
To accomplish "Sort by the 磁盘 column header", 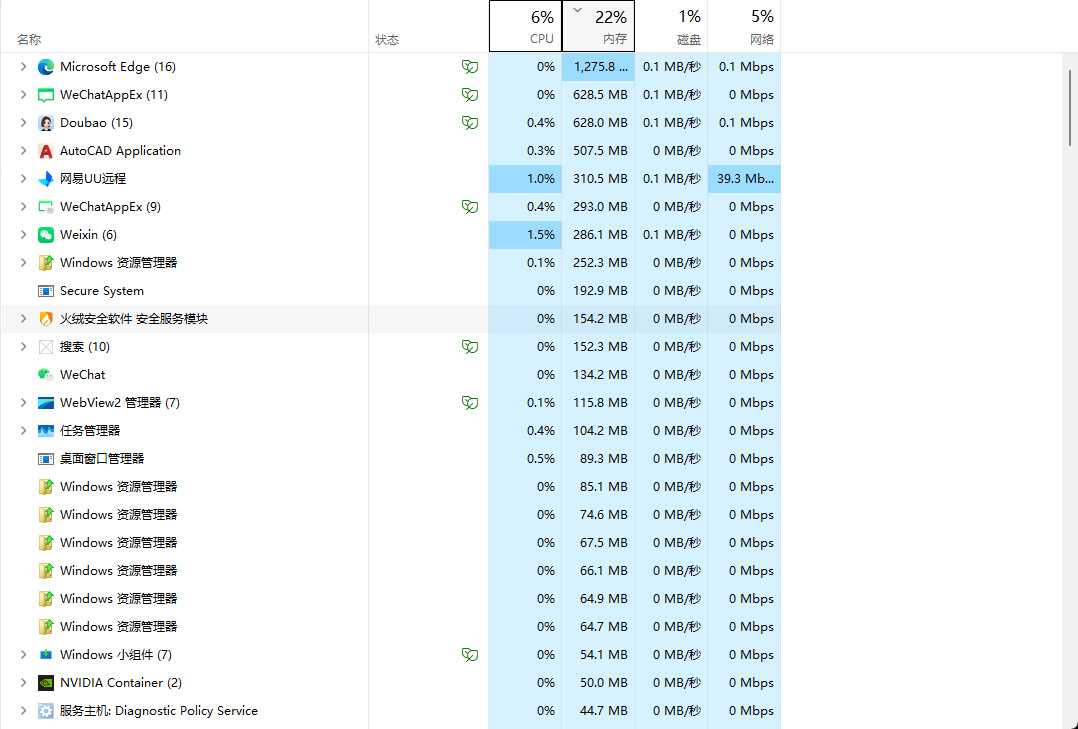I will [x=671, y=27].
